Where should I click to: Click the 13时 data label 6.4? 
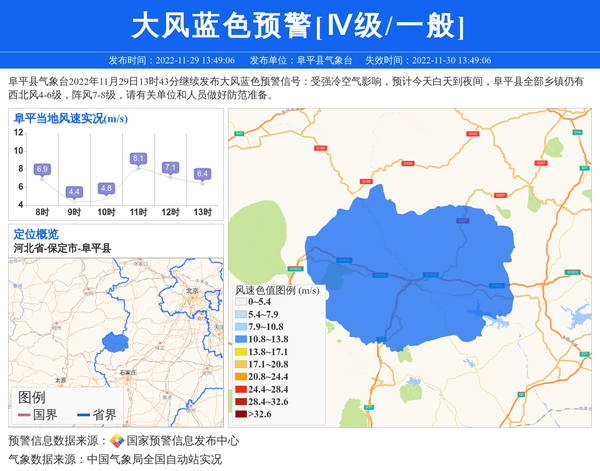click(x=202, y=174)
